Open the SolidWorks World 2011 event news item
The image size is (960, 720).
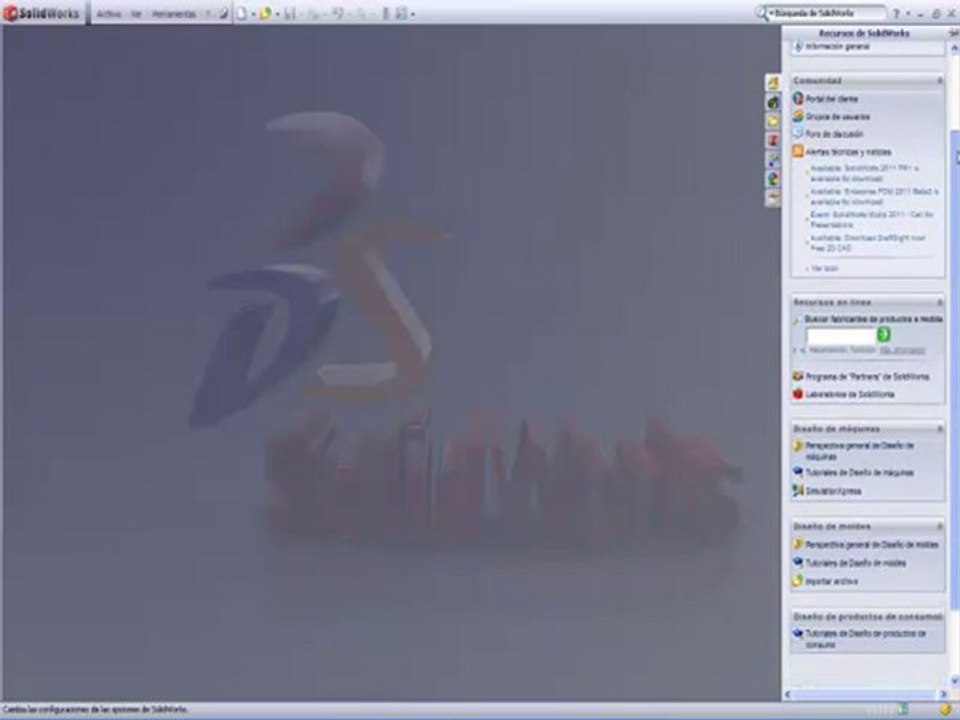(871, 220)
